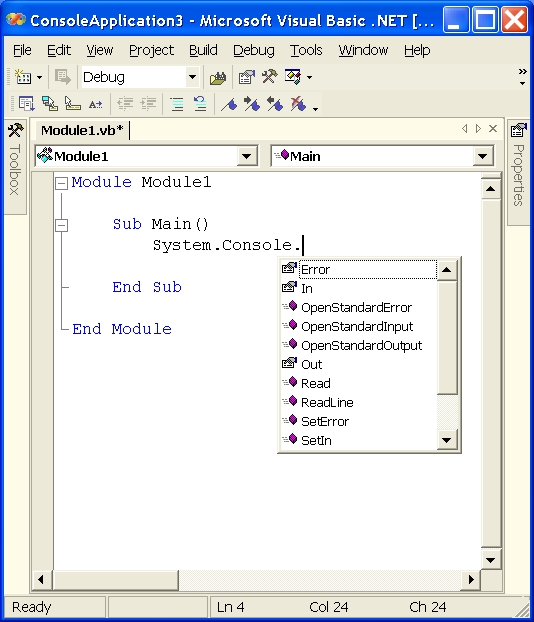Click the Display Object Member List icon

[x=27, y=104]
